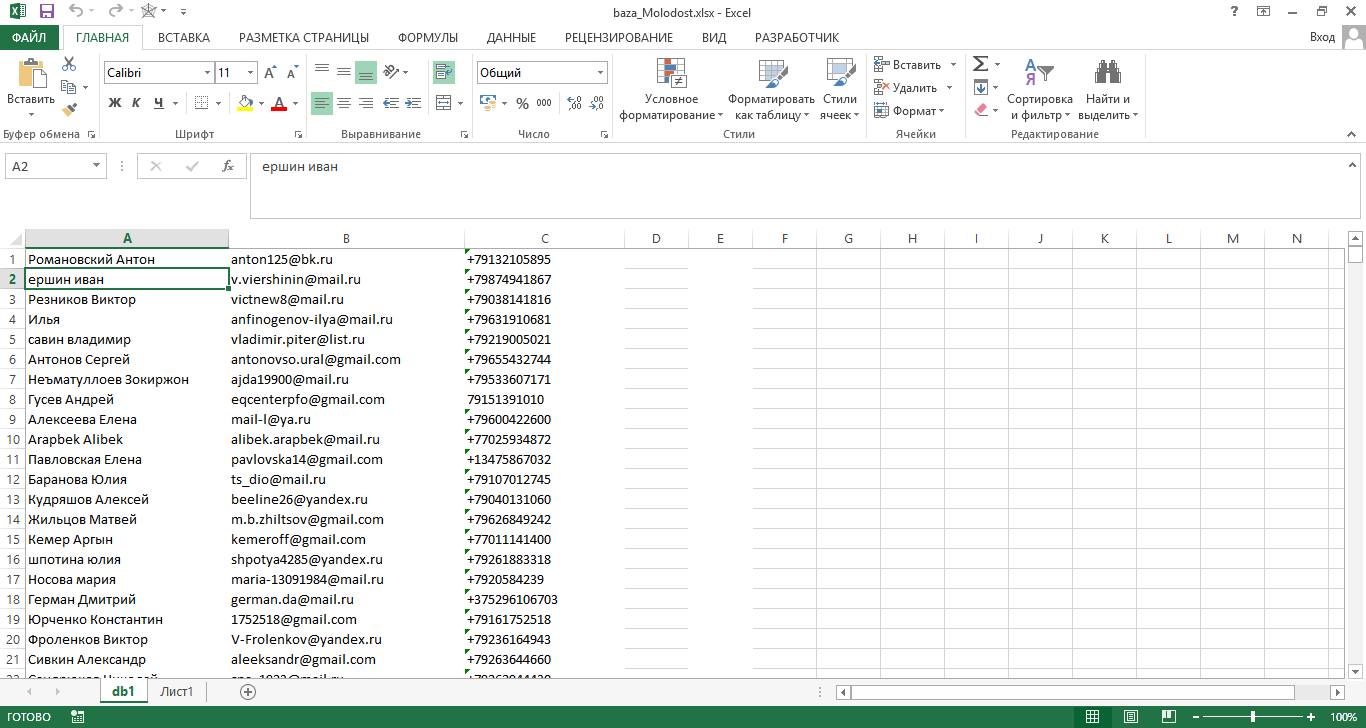Image resolution: width=1366 pixels, height=728 pixels.
Task: Switch to the ВСТАВКА tab
Action: [x=184, y=37]
